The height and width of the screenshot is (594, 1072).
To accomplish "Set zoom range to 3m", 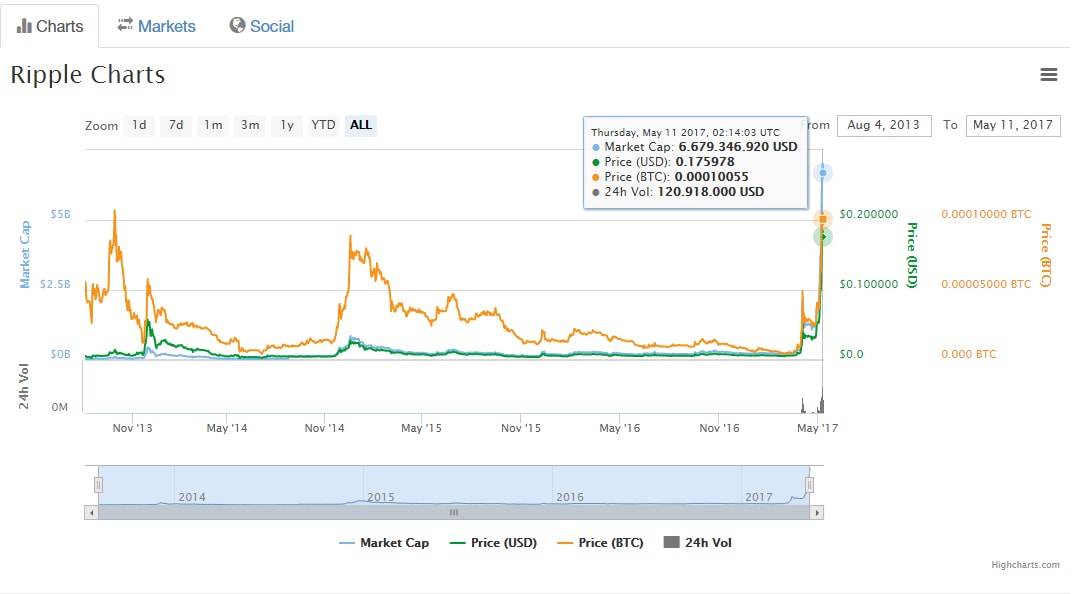I will tap(250, 125).
